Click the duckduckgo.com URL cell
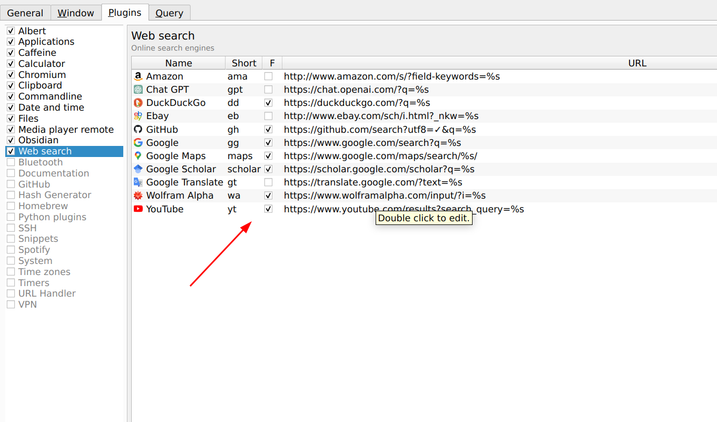 point(499,103)
